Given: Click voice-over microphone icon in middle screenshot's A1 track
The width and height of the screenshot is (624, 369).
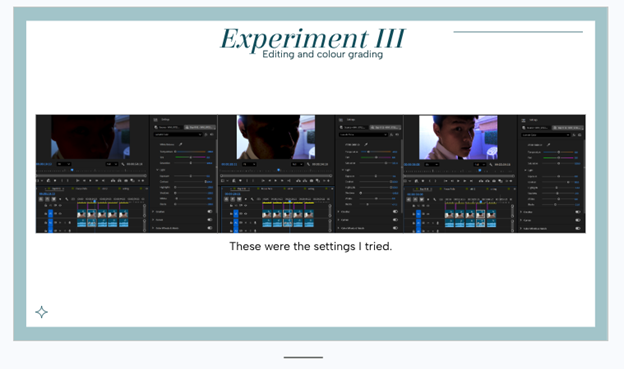Looking at the screenshot, I should (x=255, y=223).
